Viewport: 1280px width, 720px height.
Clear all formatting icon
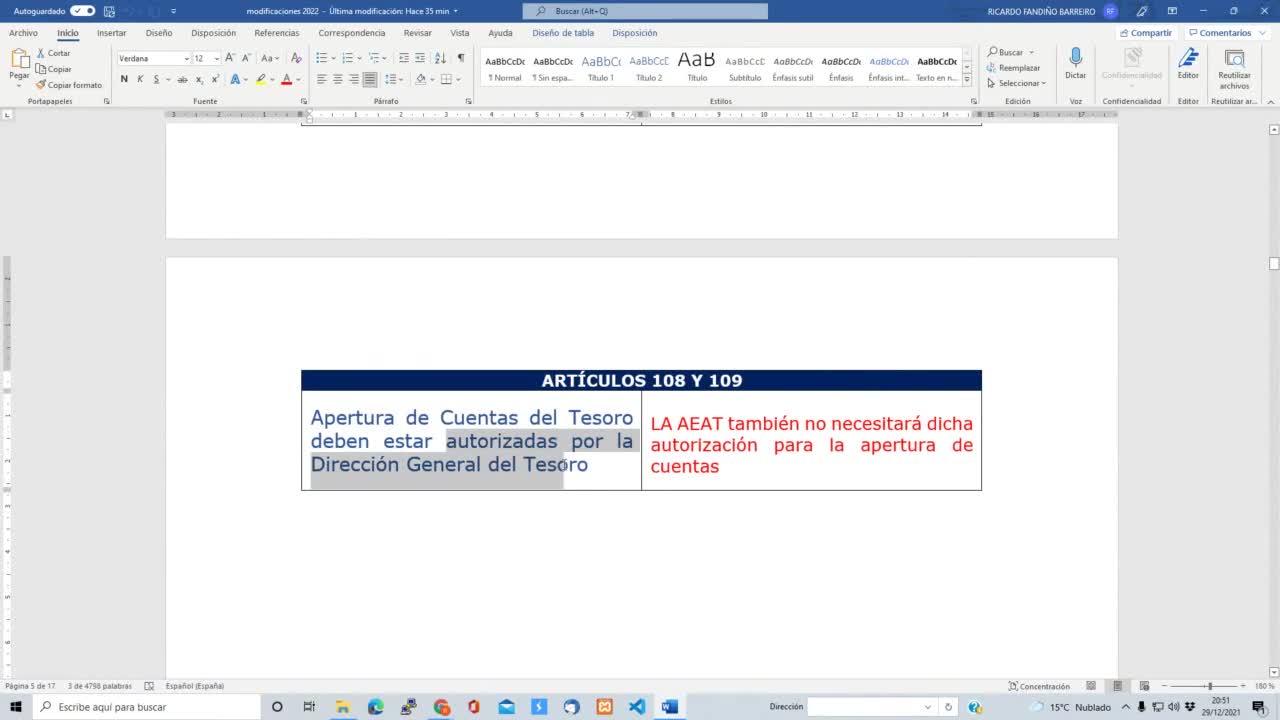click(296, 58)
